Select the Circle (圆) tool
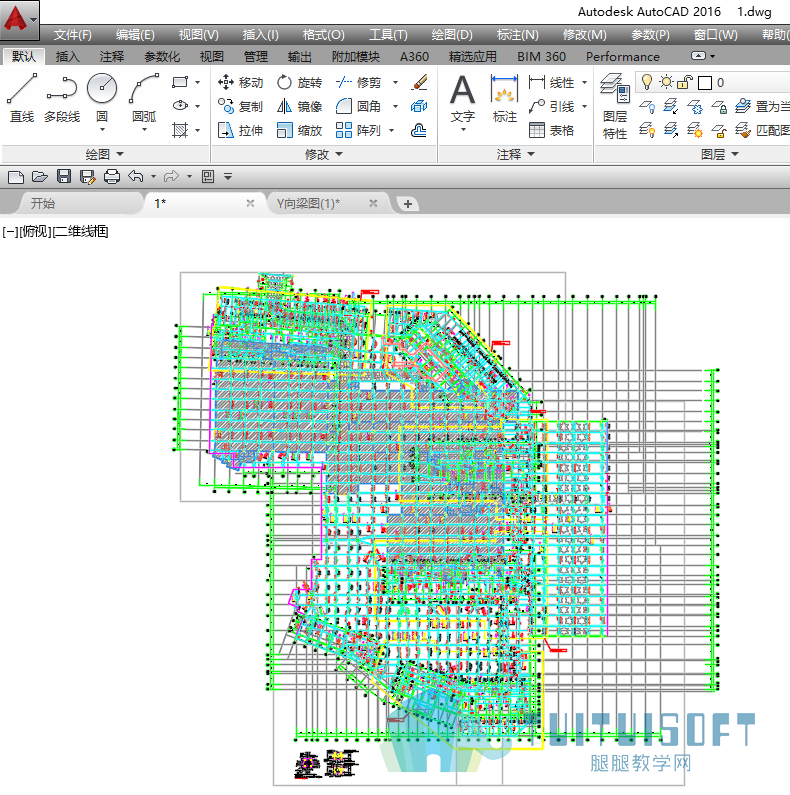 coord(102,98)
